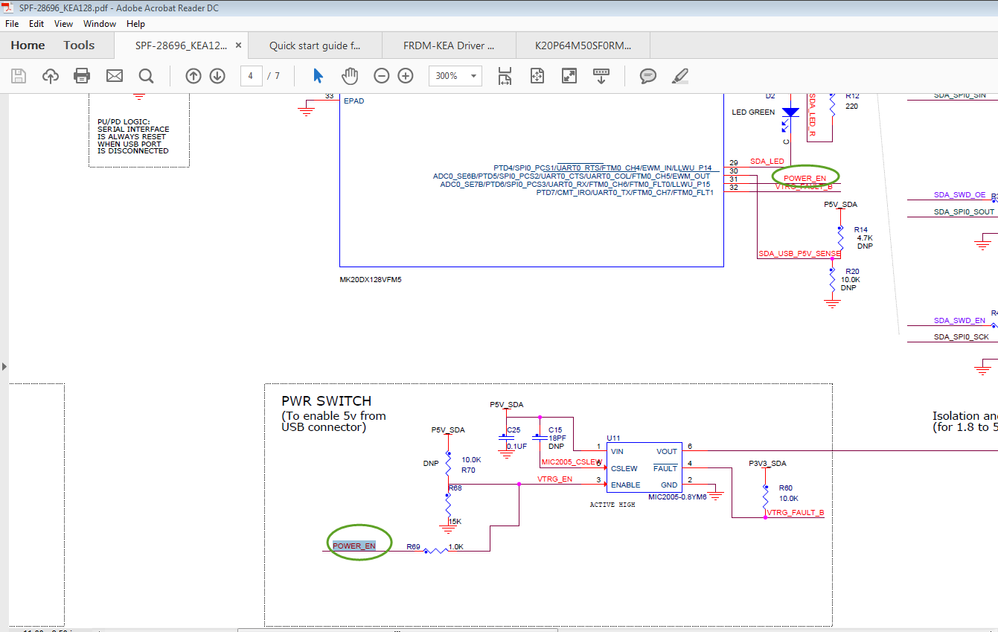Click the MIC2005-0.8YM6 part label

677,497
